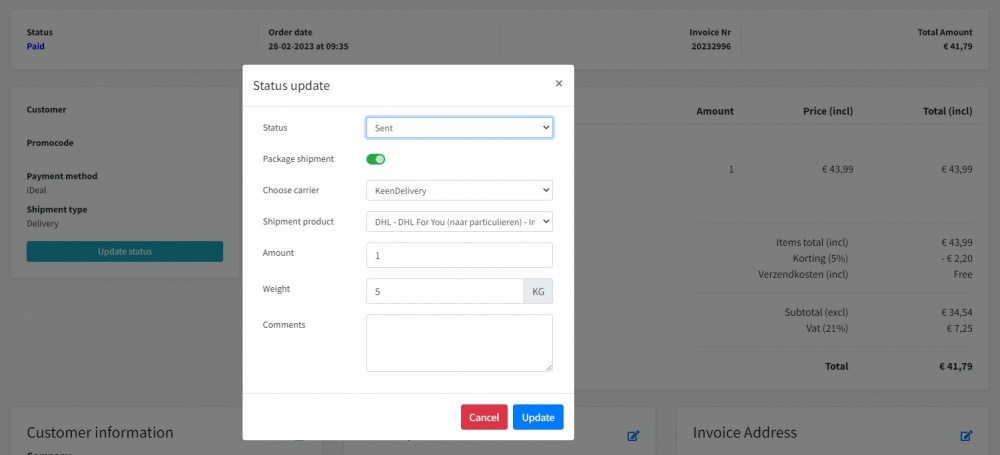1000x455 pixels.
Task: Click the iDeal payment method text
Action: 36,190
